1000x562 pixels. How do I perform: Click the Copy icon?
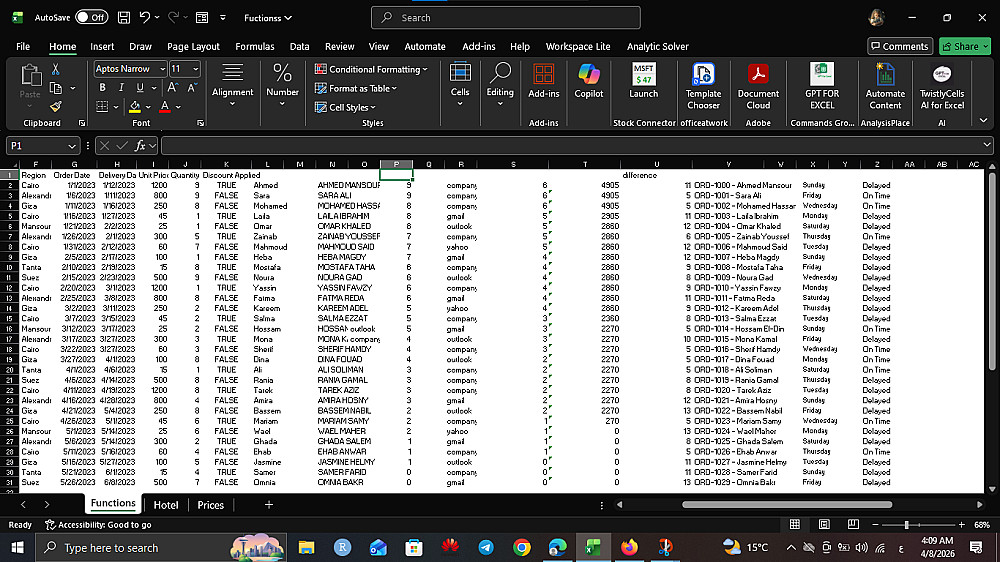(56, 88)
